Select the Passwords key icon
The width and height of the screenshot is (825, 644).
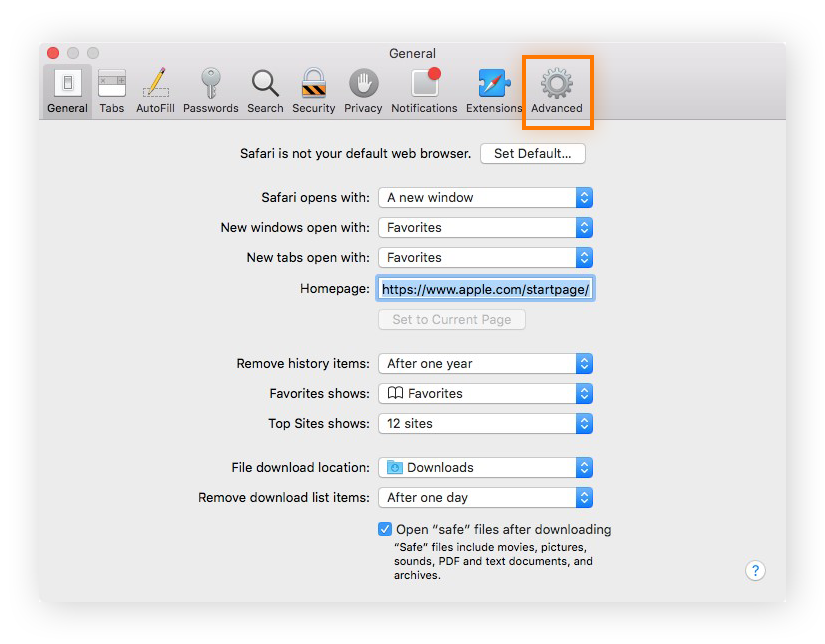(x=210, y=92)
